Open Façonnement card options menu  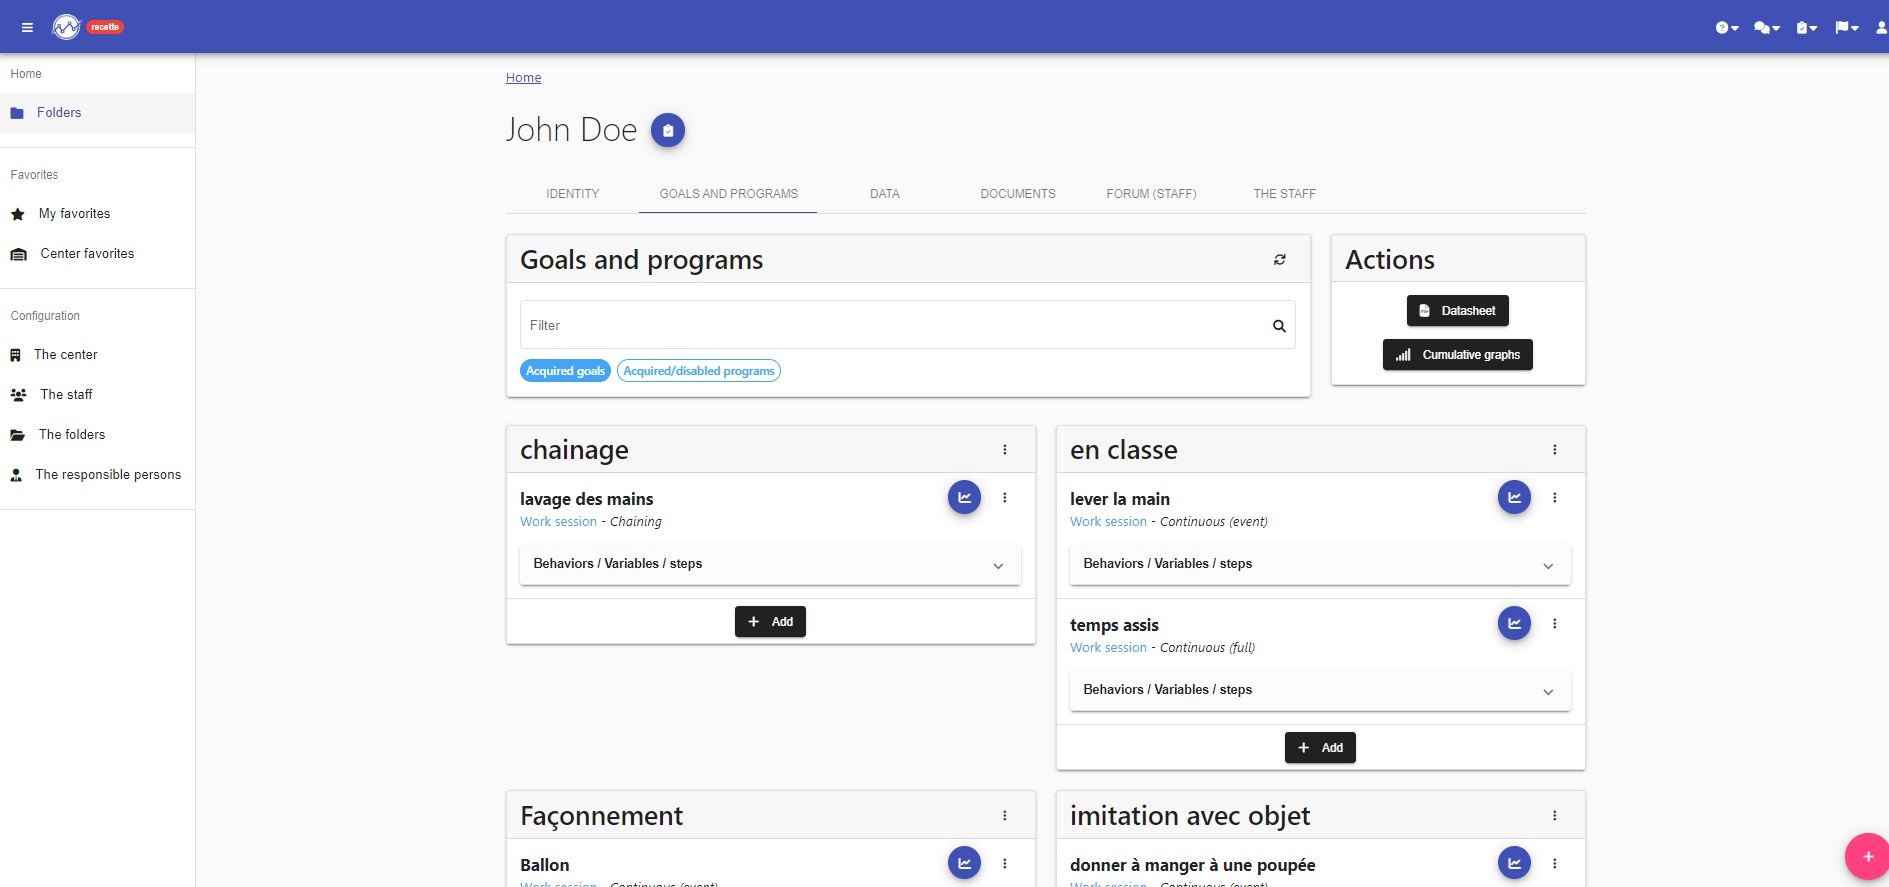(x=1005, y=816)
